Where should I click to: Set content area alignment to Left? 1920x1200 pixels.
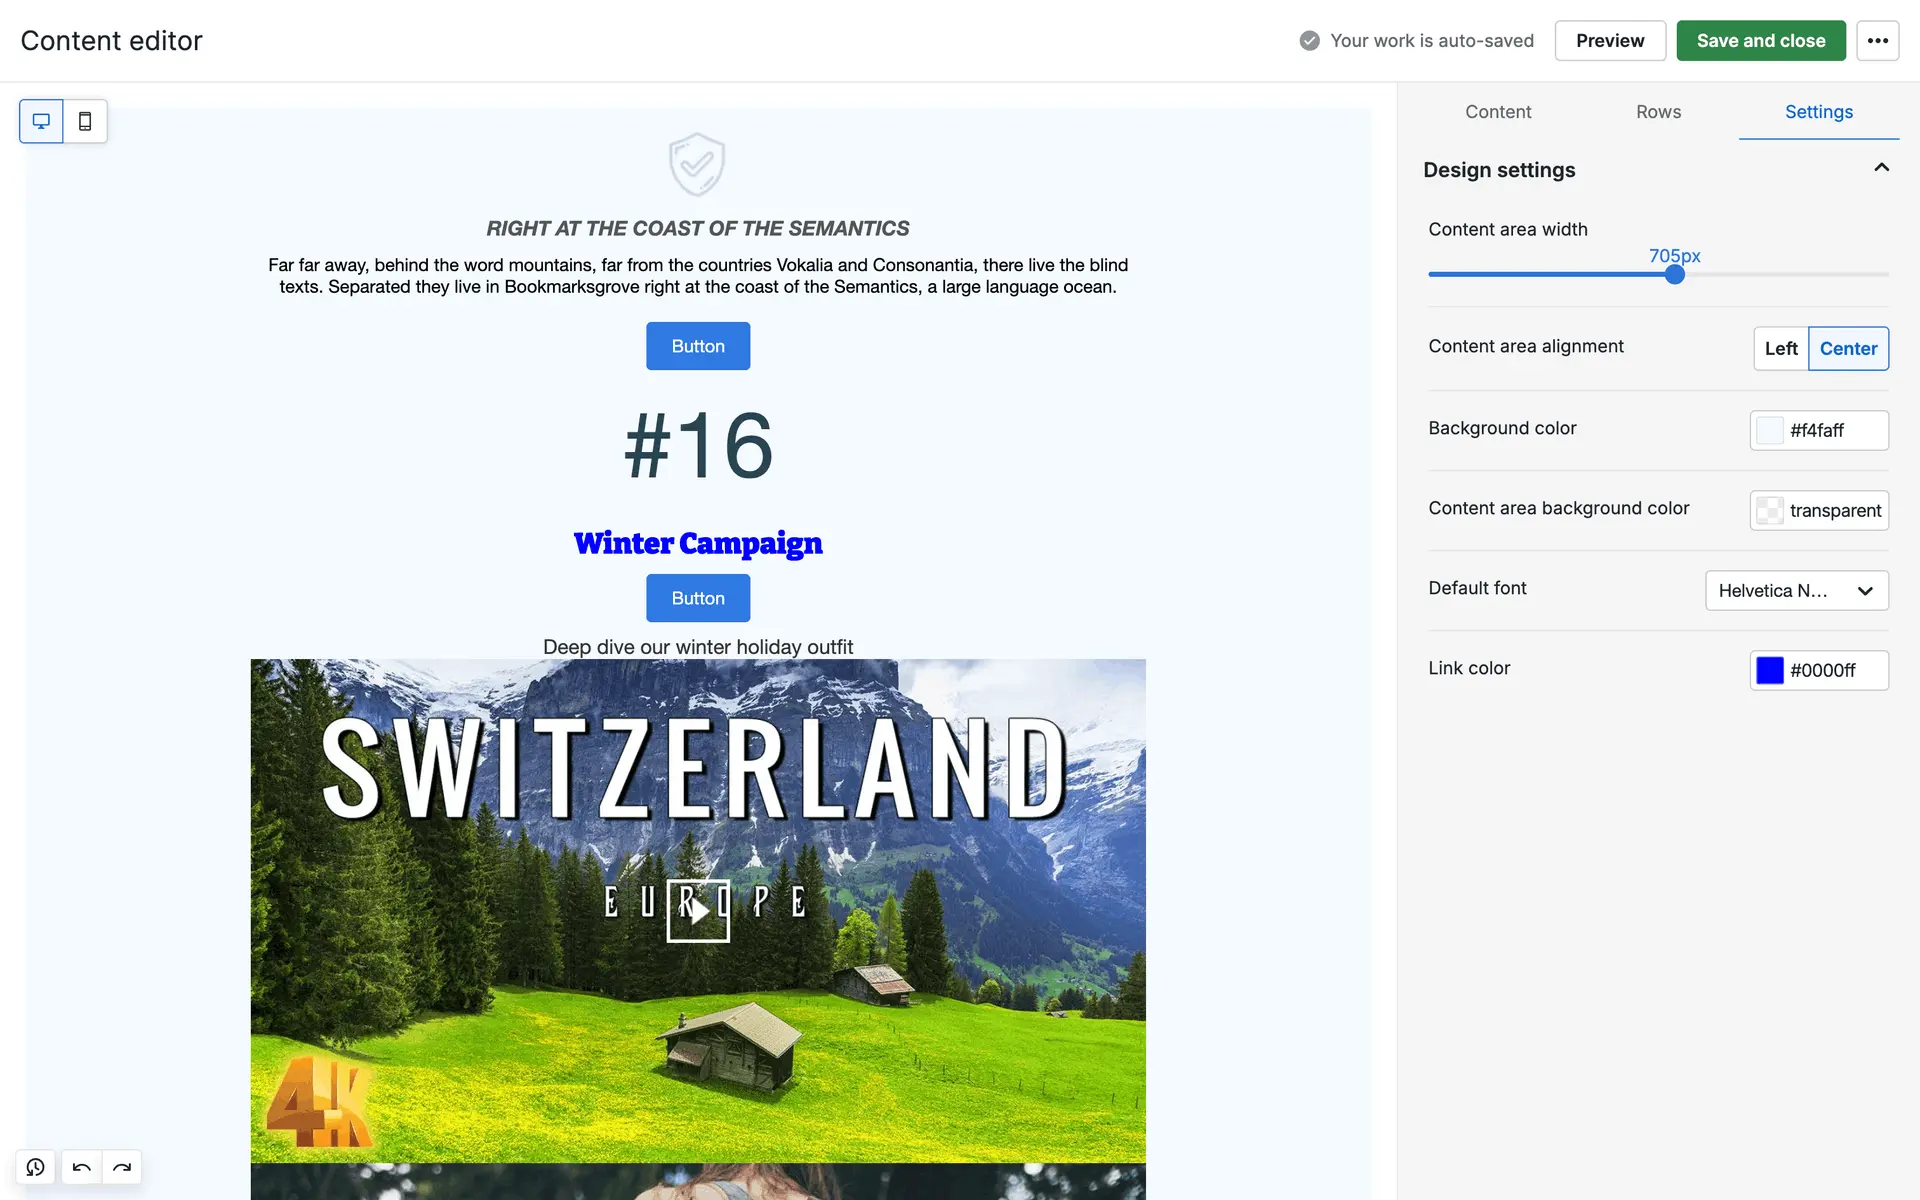[1780, 348]
